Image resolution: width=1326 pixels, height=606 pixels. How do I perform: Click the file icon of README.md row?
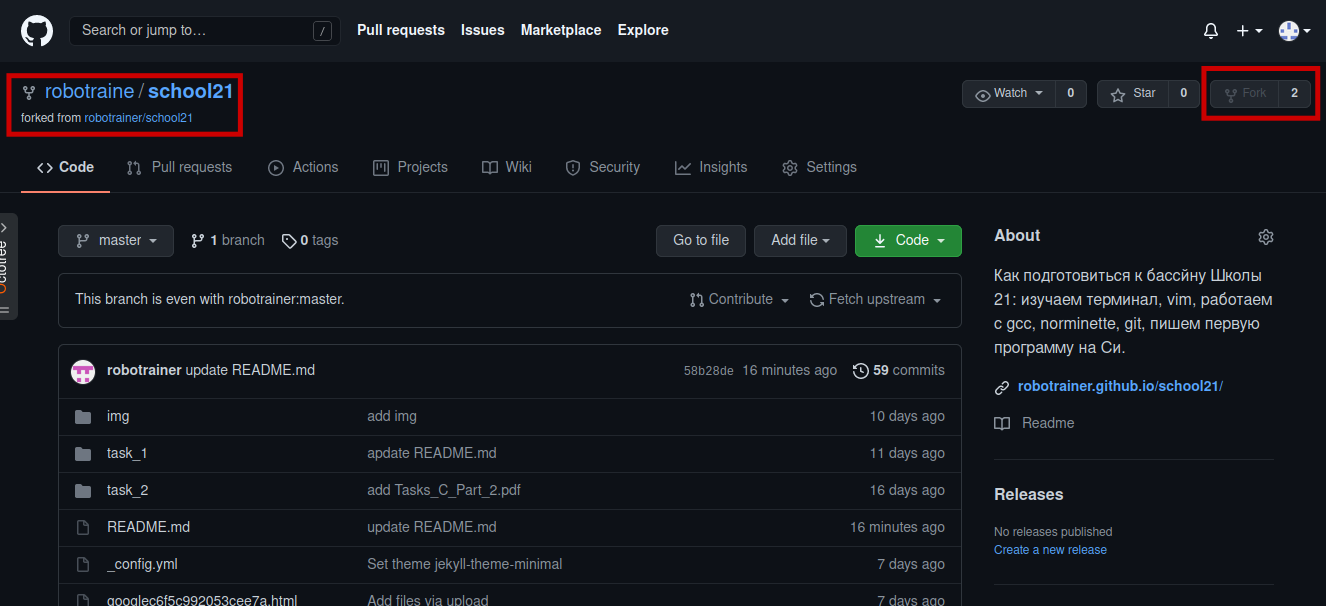coord(83,527)
